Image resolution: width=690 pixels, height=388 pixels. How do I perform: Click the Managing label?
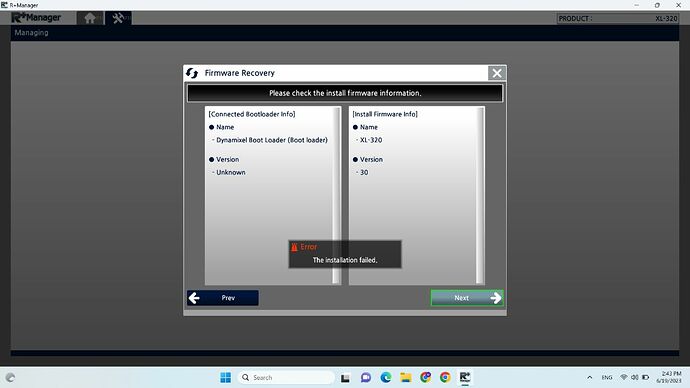point(31,33)
